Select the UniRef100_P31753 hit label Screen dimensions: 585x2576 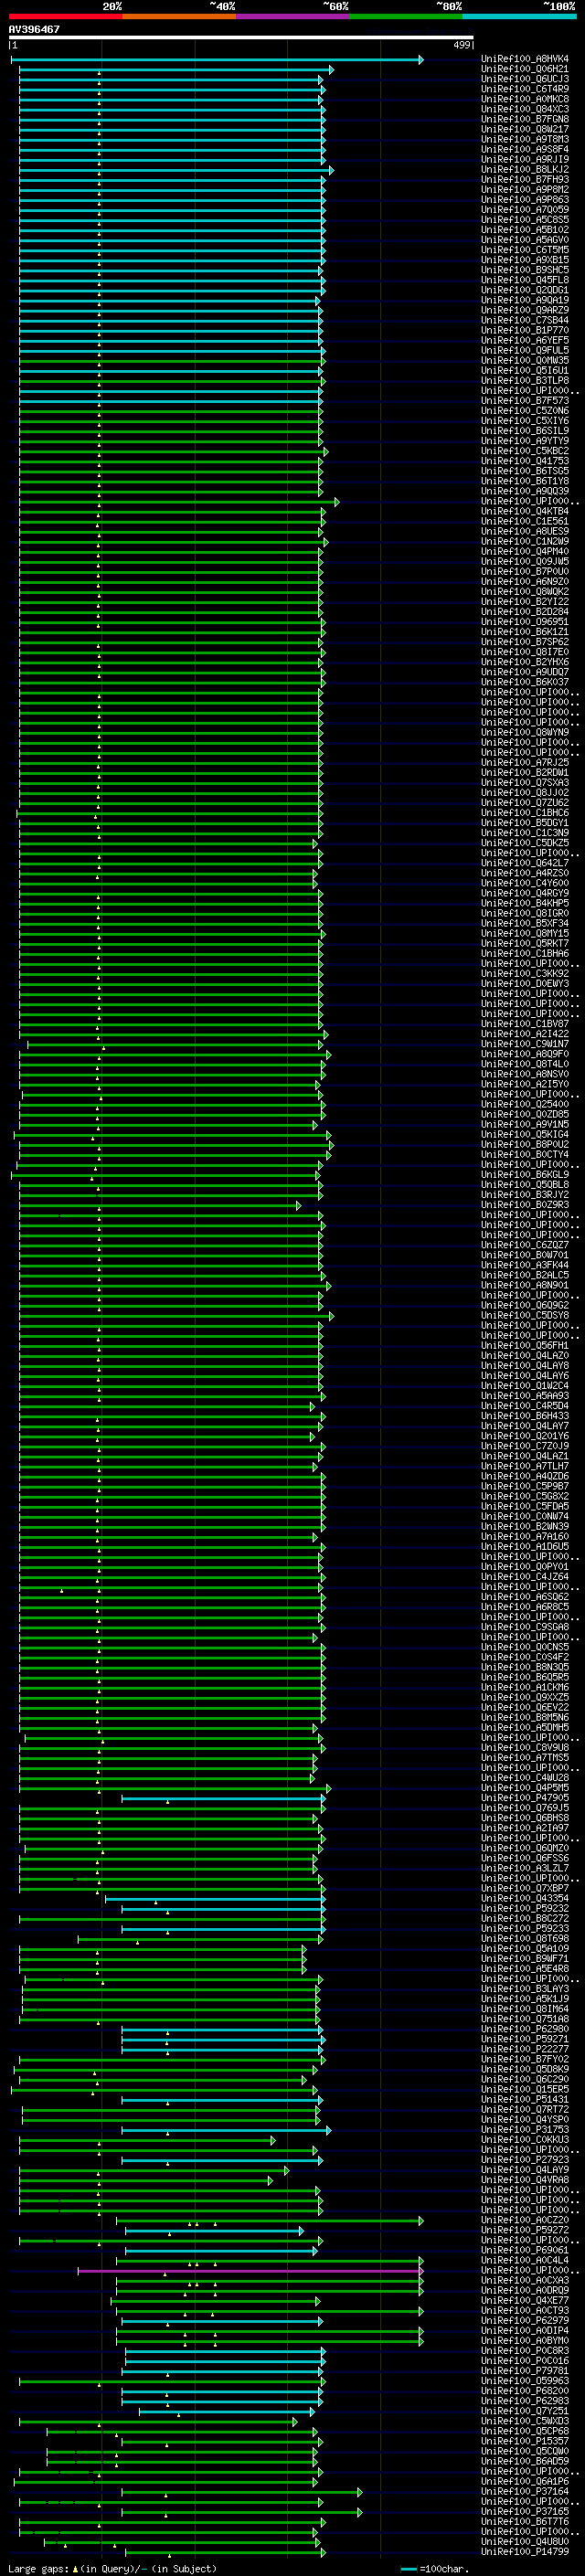(525, 2129)
